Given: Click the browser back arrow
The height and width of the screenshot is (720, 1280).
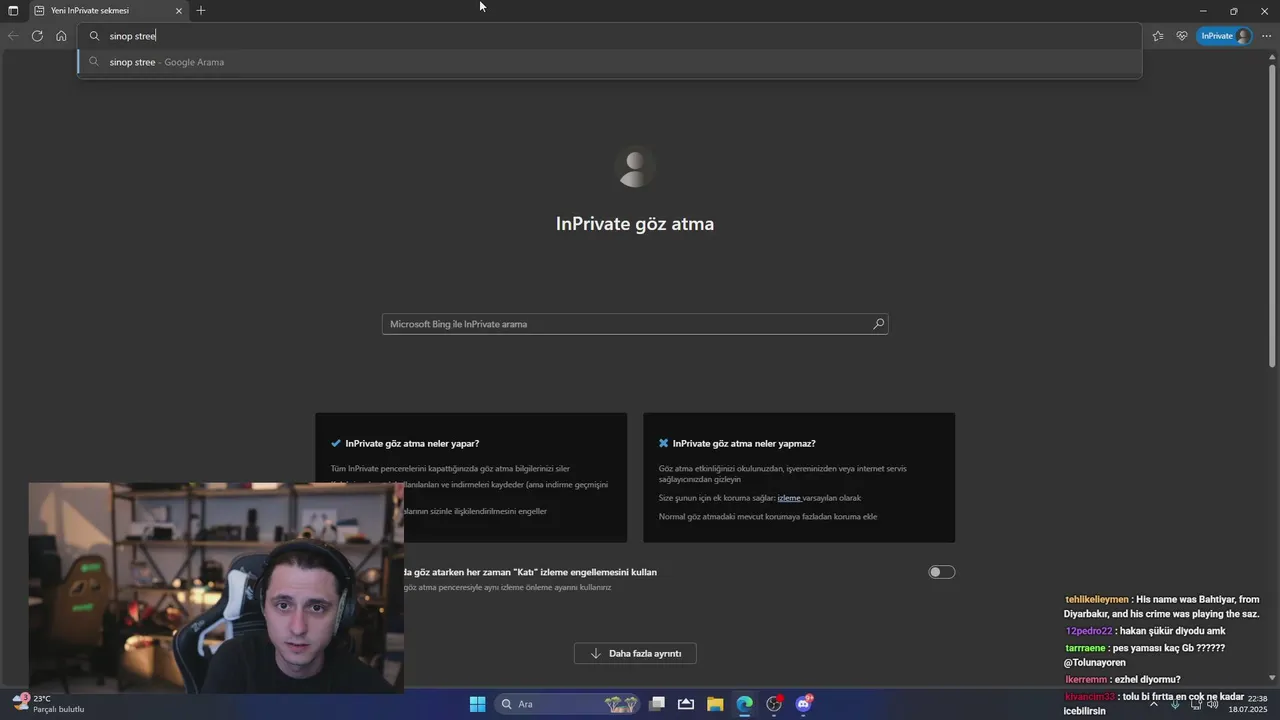Looking at the screenshot, I should [x=13, y=36].
